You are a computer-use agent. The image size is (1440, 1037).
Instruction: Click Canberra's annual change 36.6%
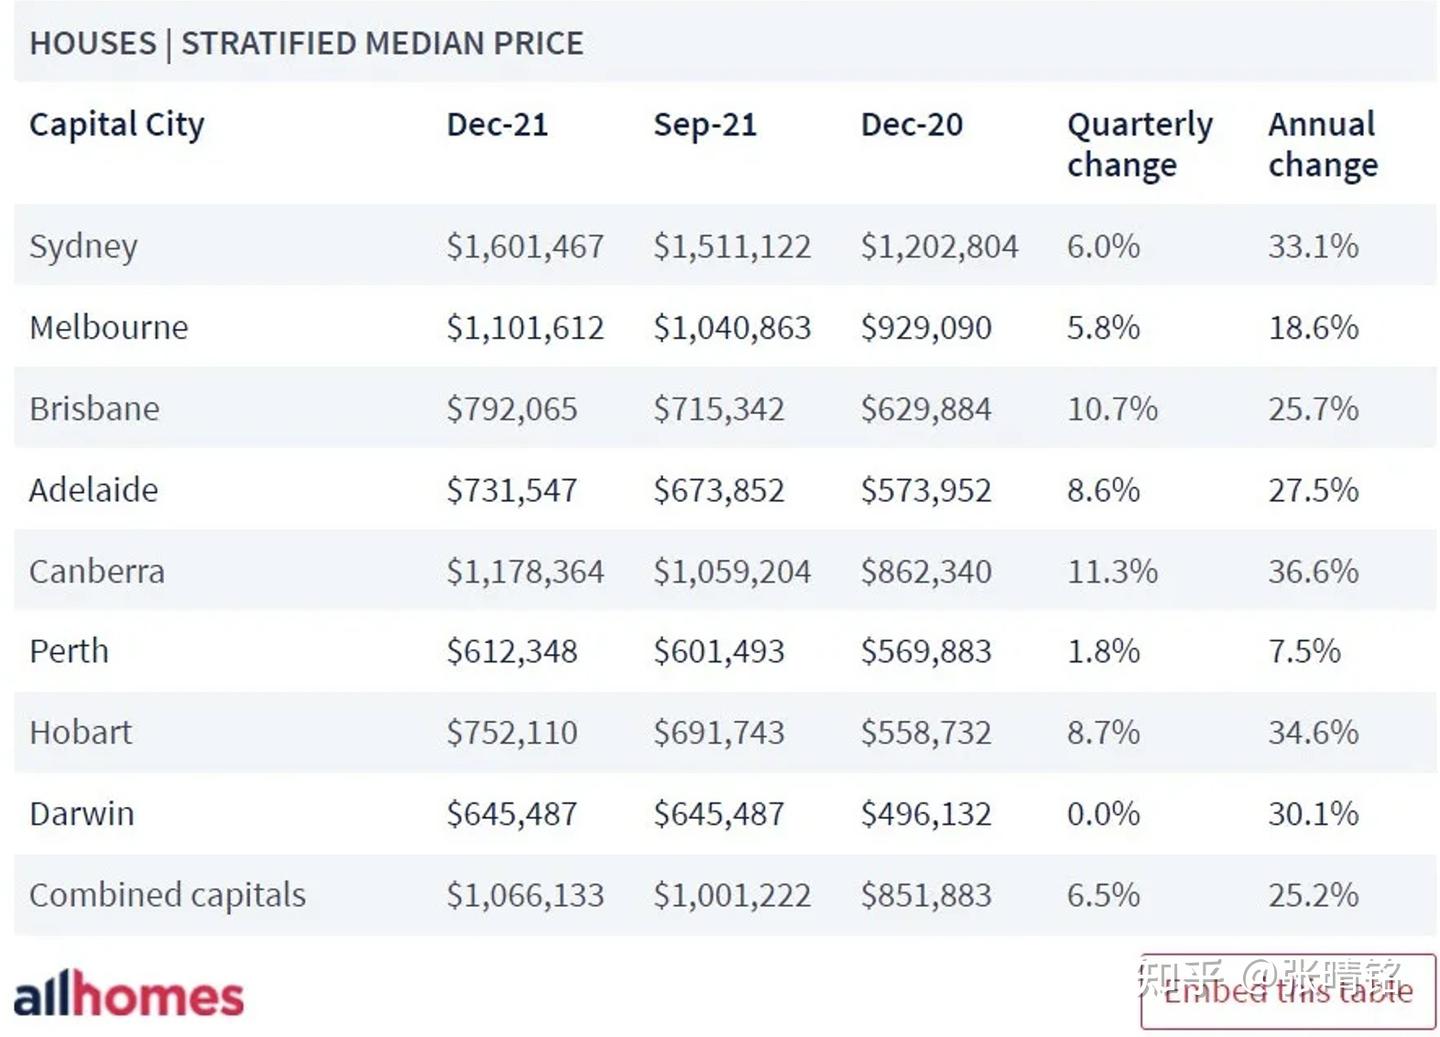[x=1313, y=571]
